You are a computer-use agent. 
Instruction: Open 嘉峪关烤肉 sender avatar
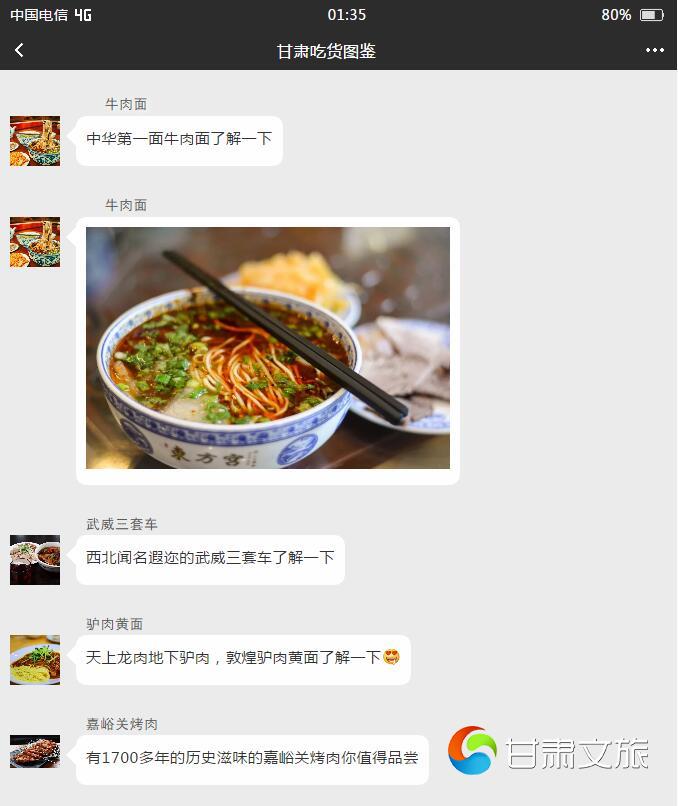35,752
